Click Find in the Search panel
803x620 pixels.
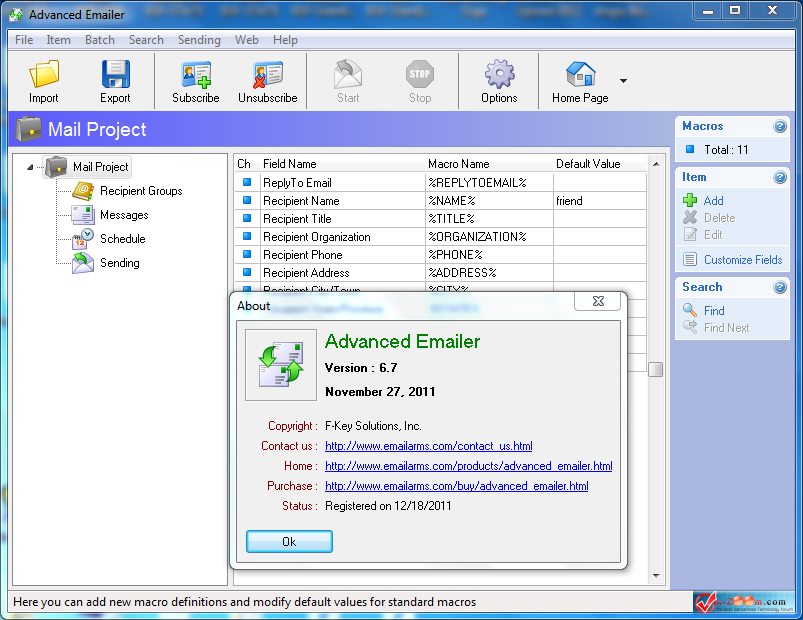click(x=714, y=311)
